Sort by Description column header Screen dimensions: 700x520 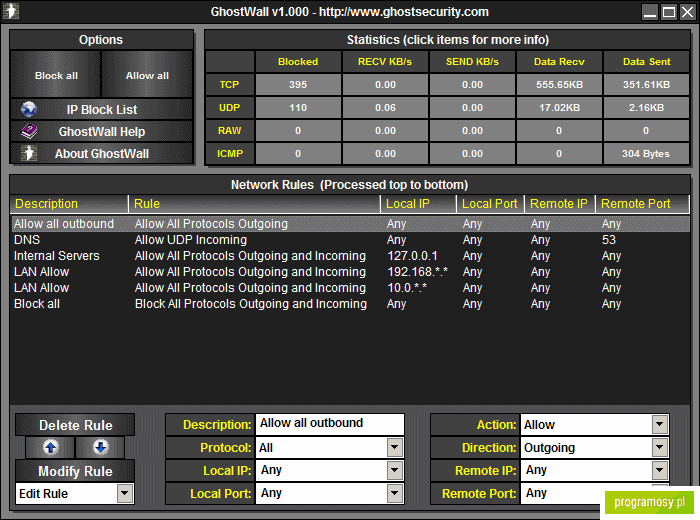tap(69, 204)
